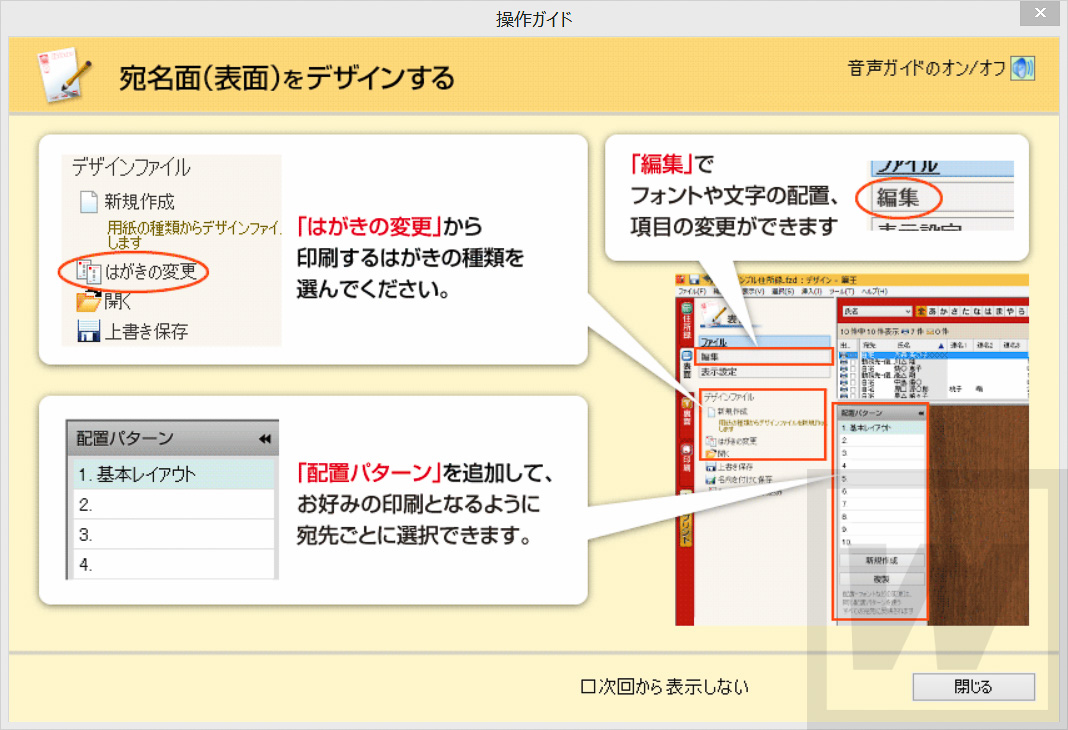The width and height of the screenshot is (1068, 730).
Task: Click the folder icon beside large 開く
Action: 89,300
